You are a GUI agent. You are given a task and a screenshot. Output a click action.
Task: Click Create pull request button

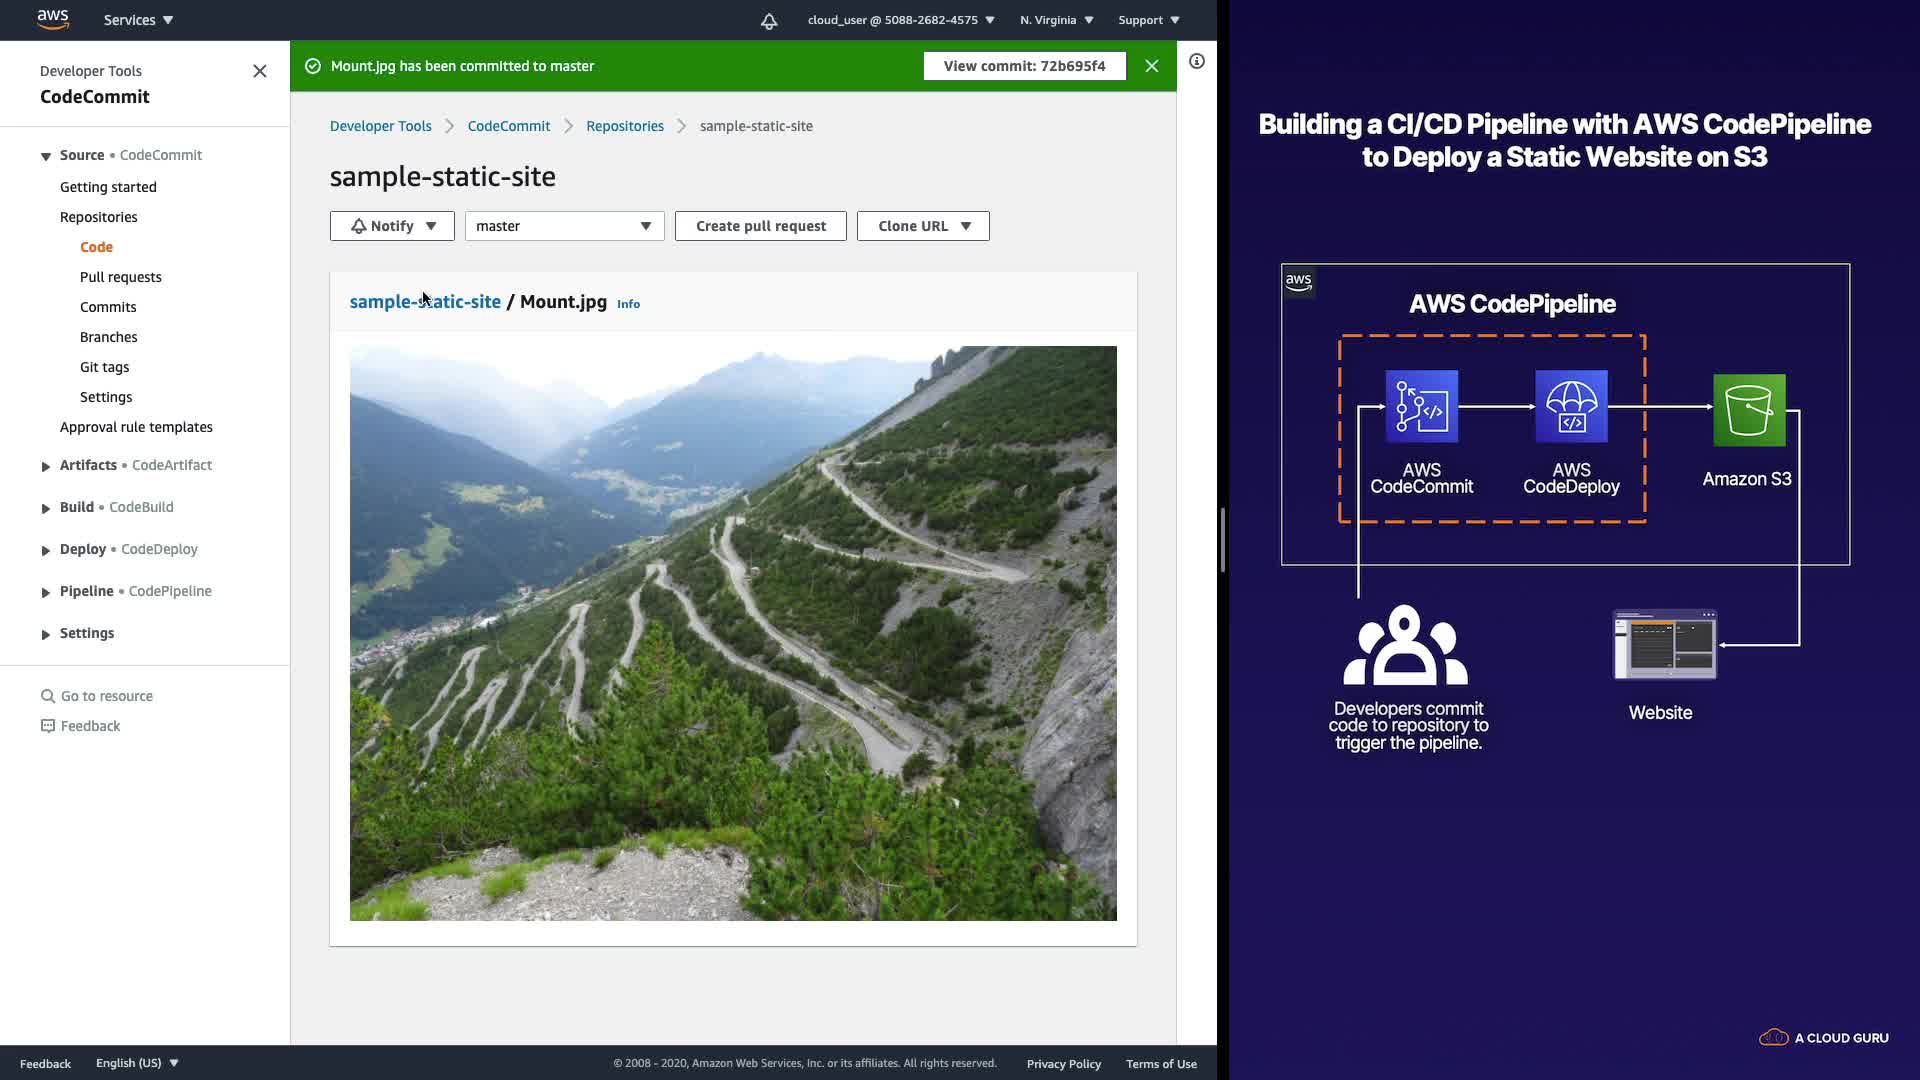(x=760, y=226)
